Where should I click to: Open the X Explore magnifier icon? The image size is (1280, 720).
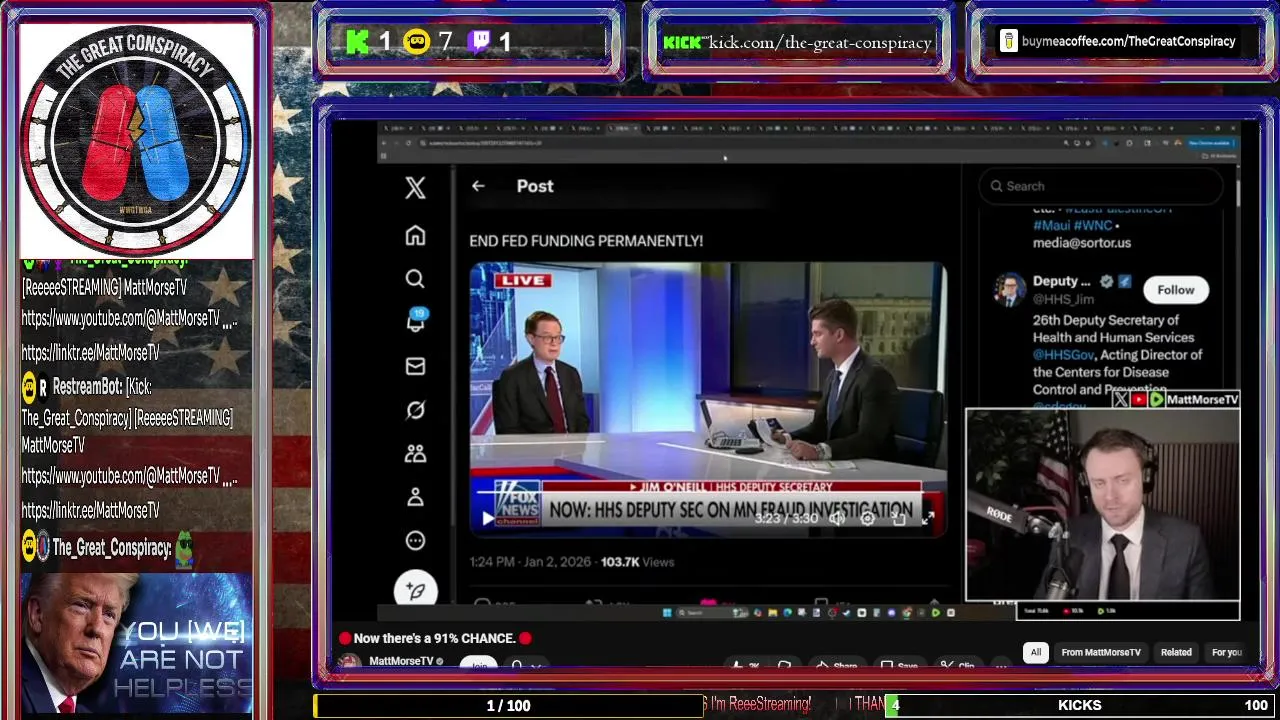pos(415,279)
